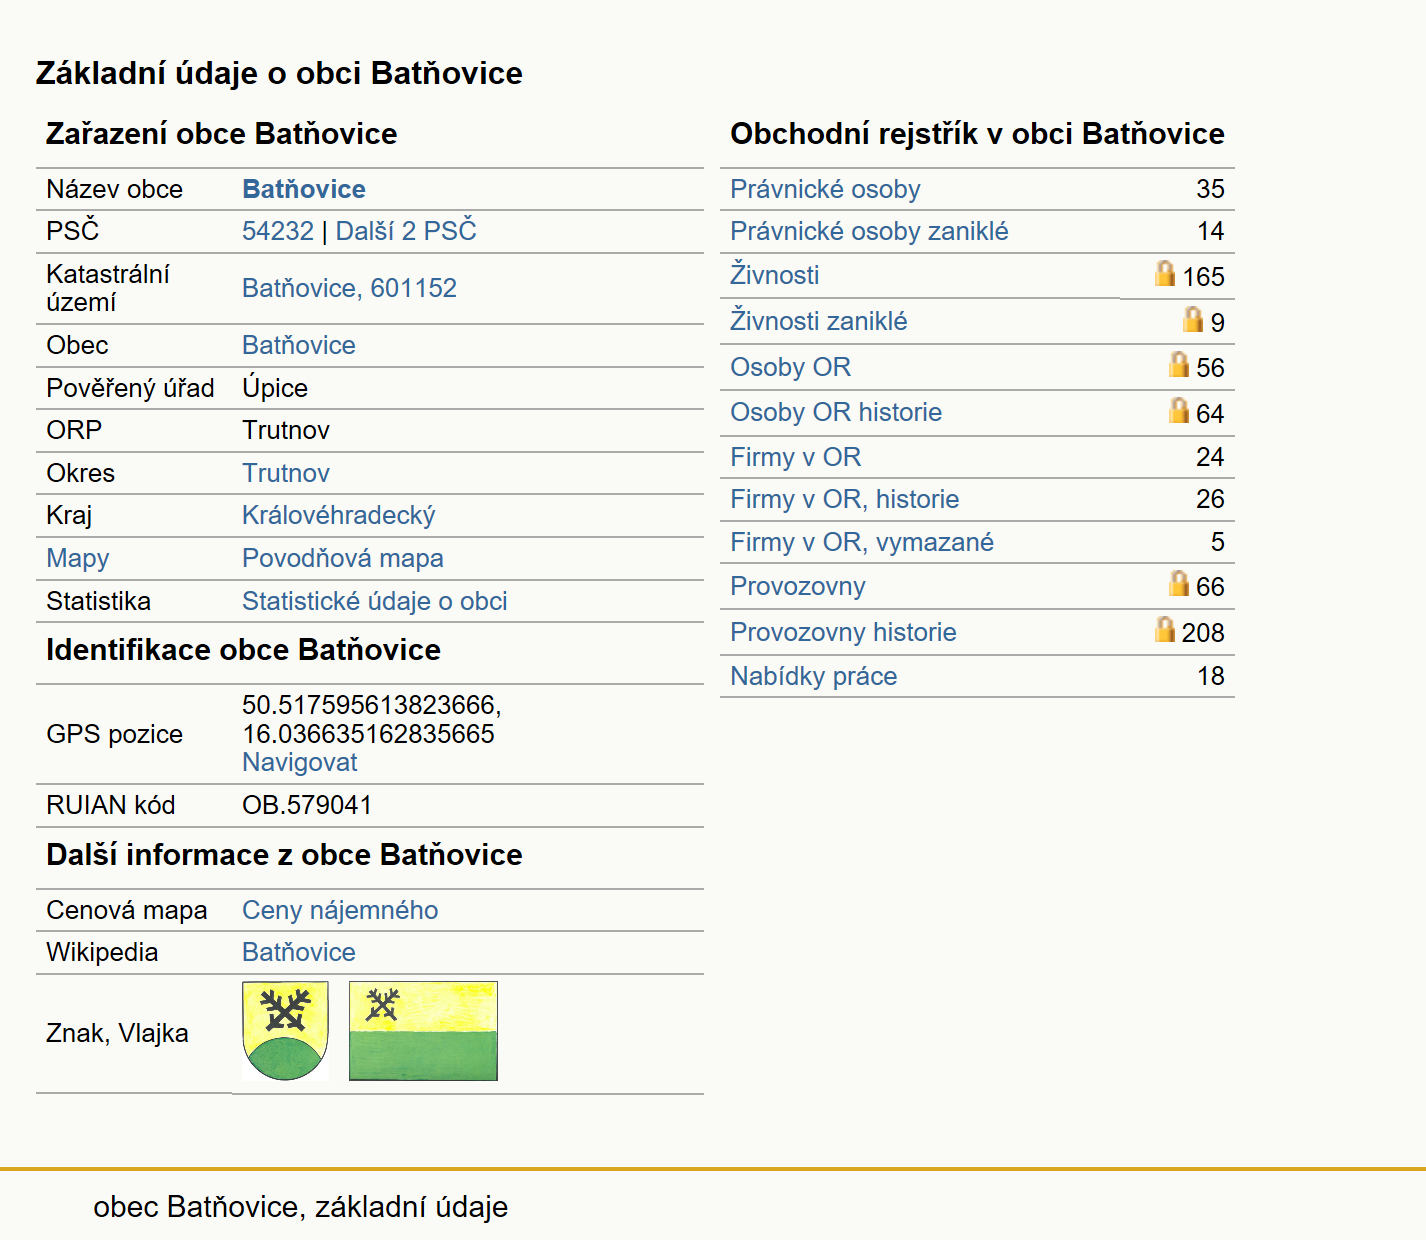
Task: Click the footer caption obec Batňovice, základní údaje
Action: coord(300,1207)
